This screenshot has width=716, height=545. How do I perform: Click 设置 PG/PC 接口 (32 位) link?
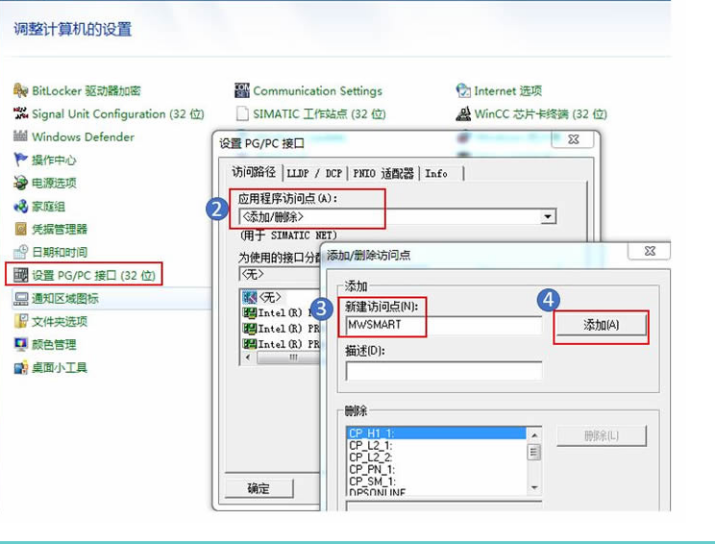coord(94,275)
